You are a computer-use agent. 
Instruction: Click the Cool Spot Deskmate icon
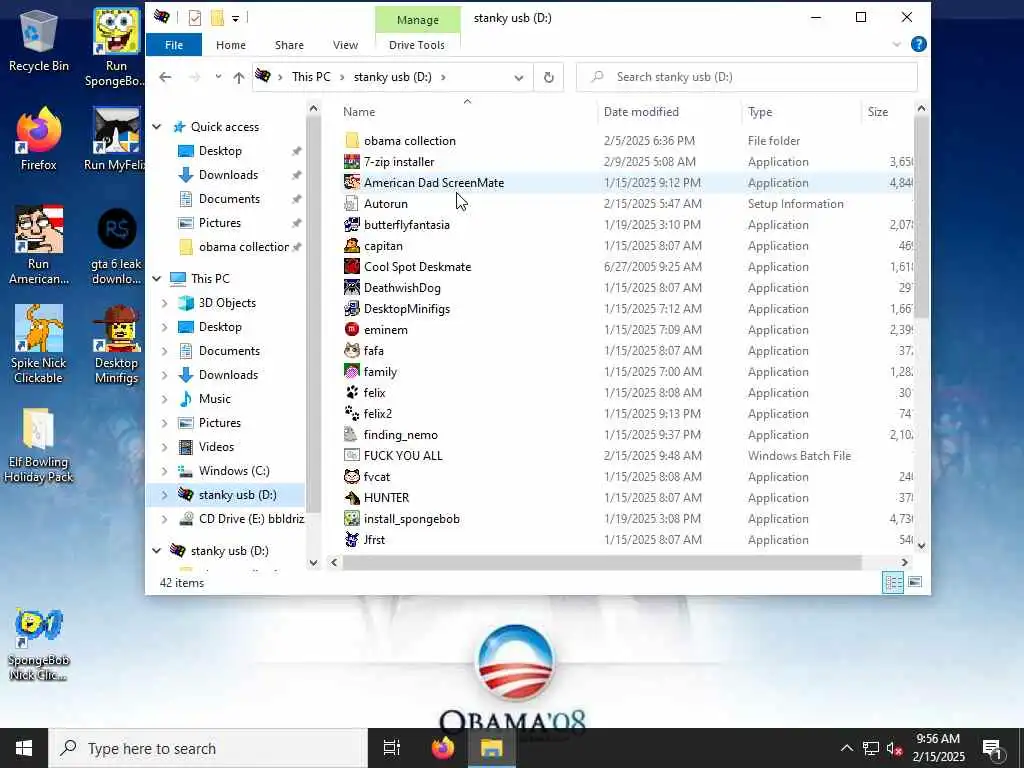(352, 266)
